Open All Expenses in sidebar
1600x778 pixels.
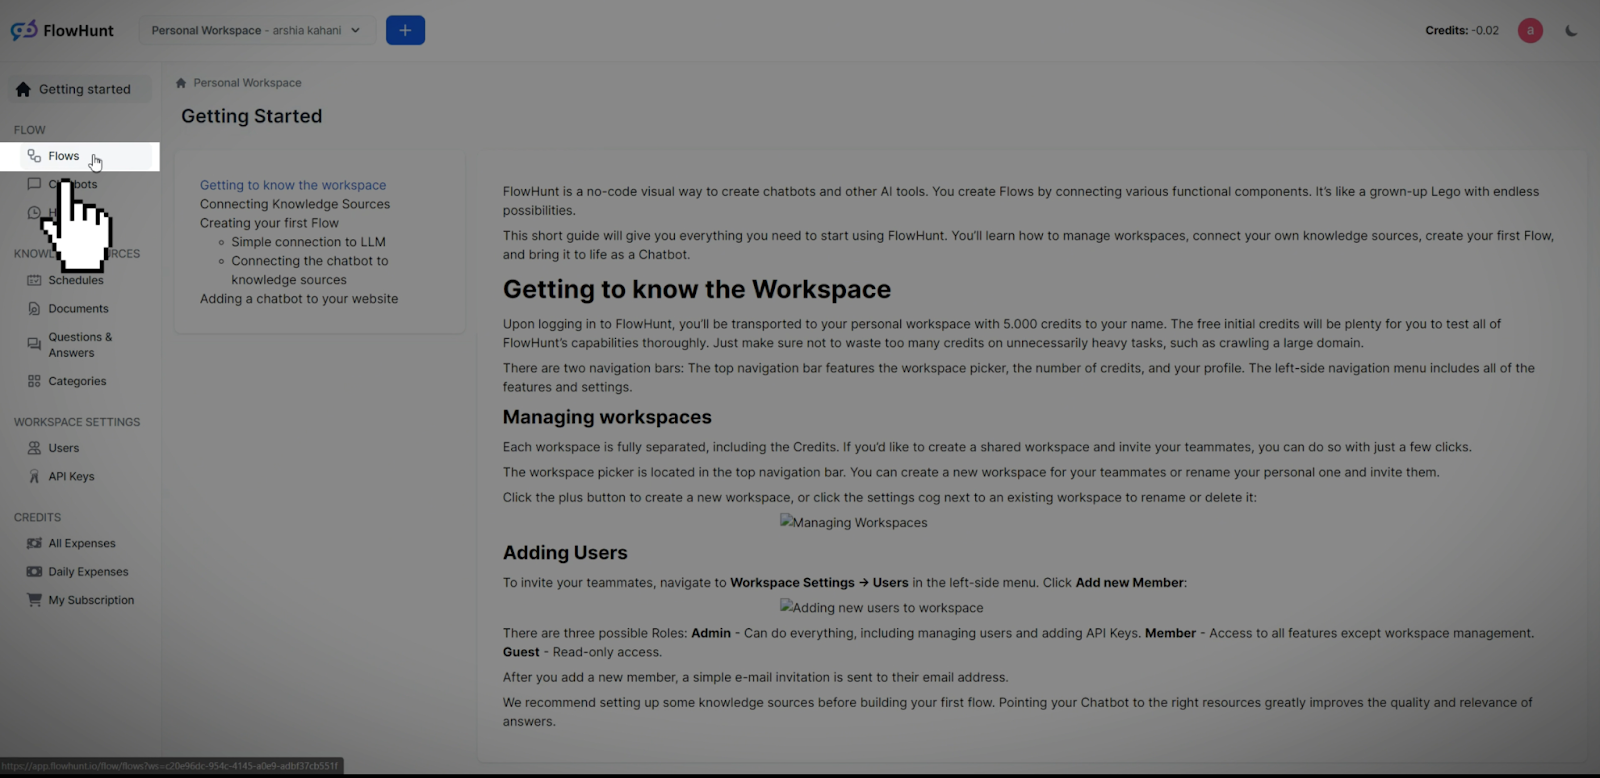82,544
